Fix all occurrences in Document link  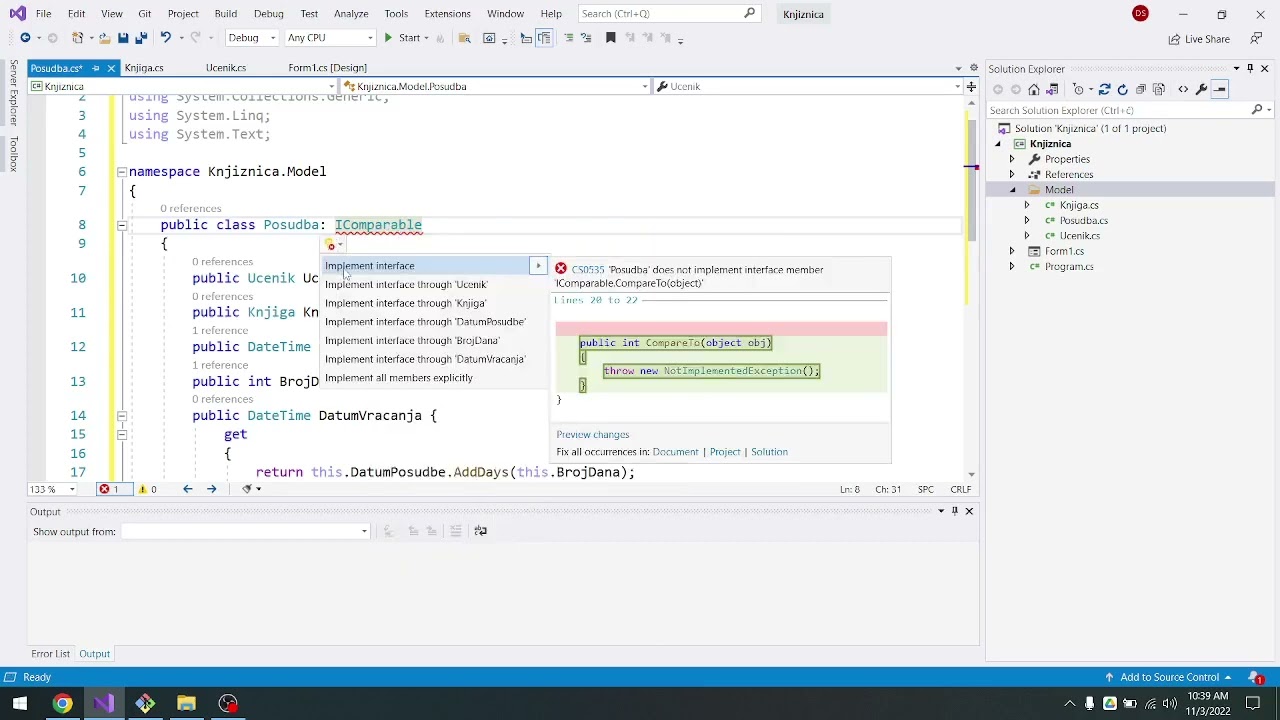(675, 452)
